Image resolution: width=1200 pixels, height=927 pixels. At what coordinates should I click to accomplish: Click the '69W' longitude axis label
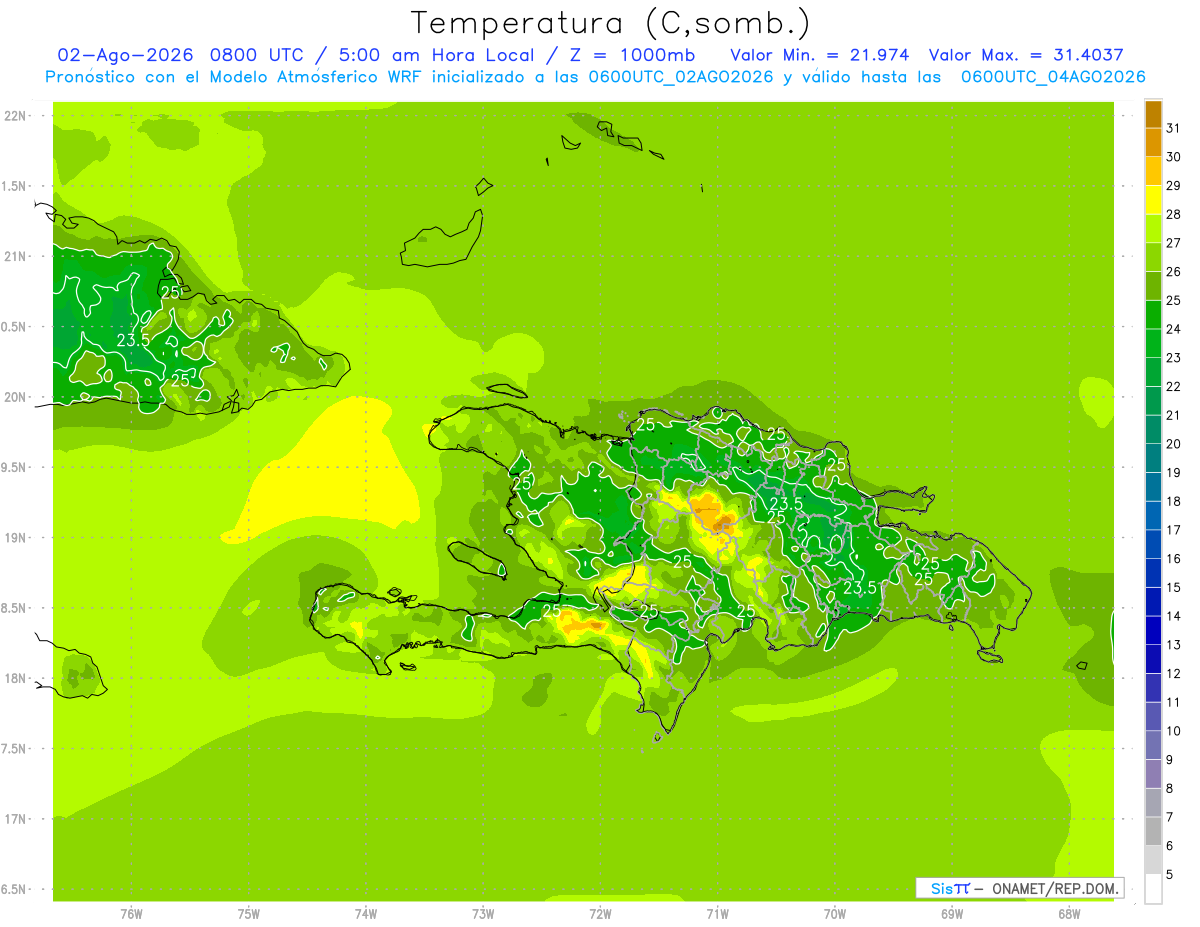pos(952,913)
